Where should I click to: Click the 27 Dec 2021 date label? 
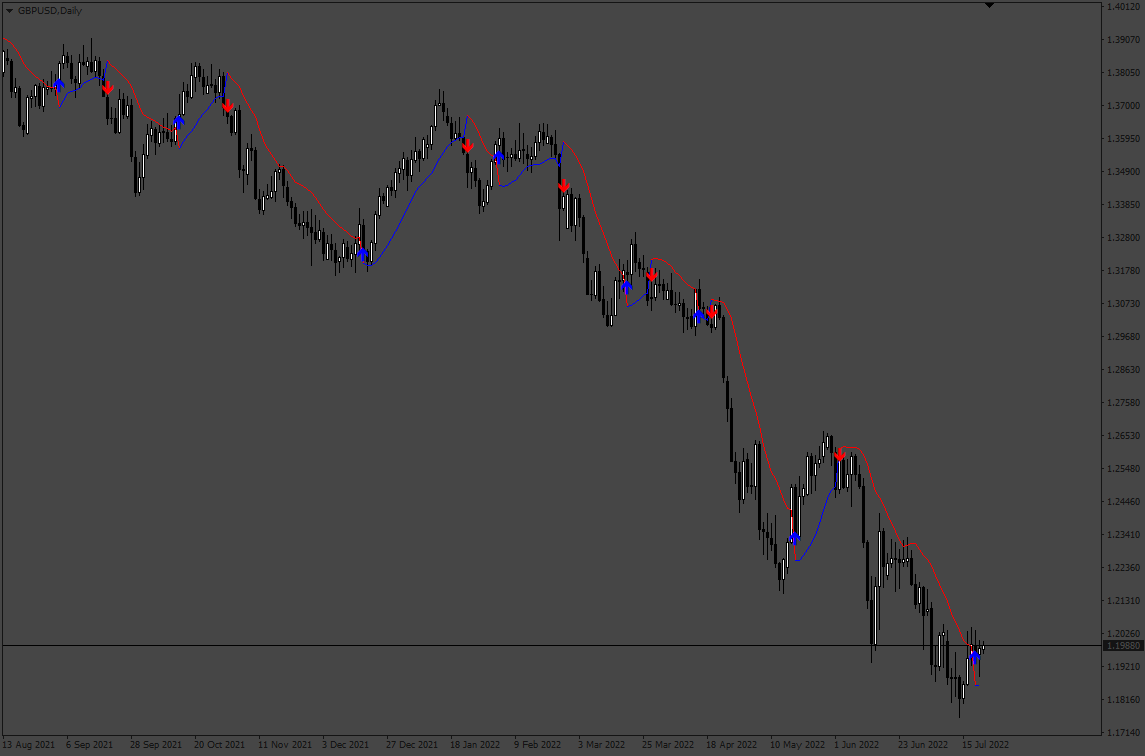coord(412,745)
